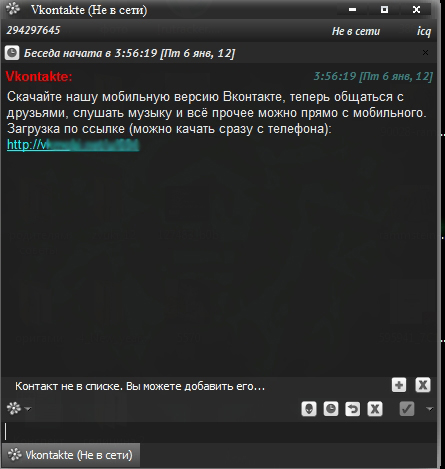
Task: Click the clock icon beside 'Беседа начата'
Action: pyautogui.click(x=12, y=53)
